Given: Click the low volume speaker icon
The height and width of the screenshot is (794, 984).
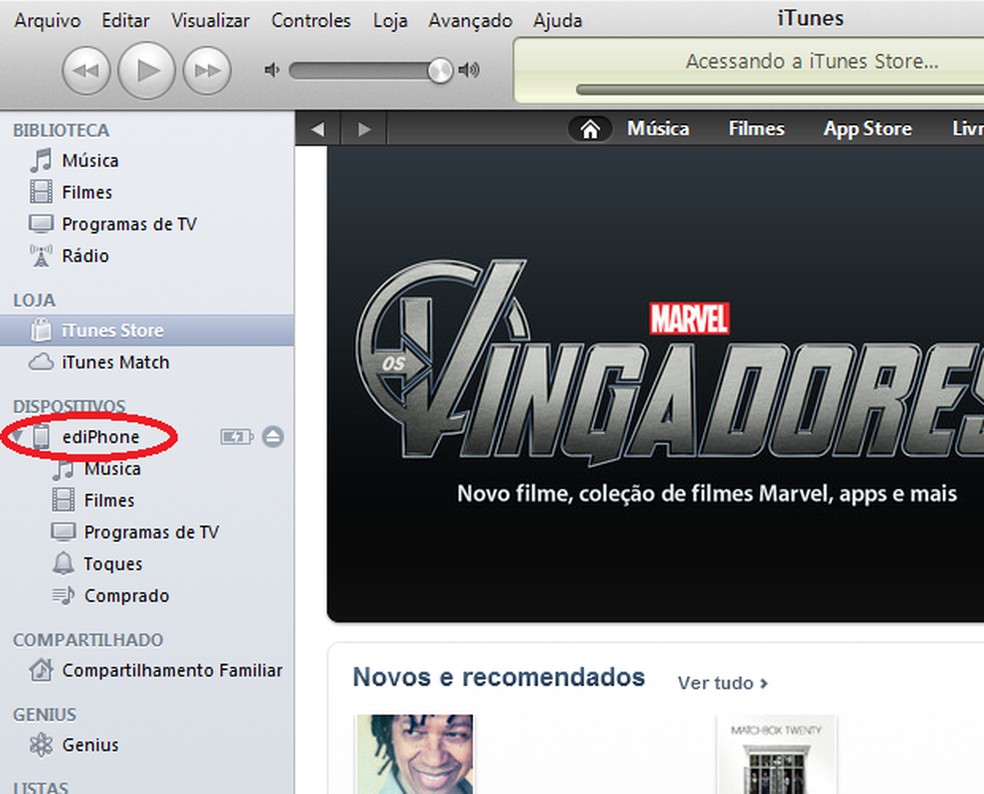Looking at the screenshot, I should click(272, 70).
